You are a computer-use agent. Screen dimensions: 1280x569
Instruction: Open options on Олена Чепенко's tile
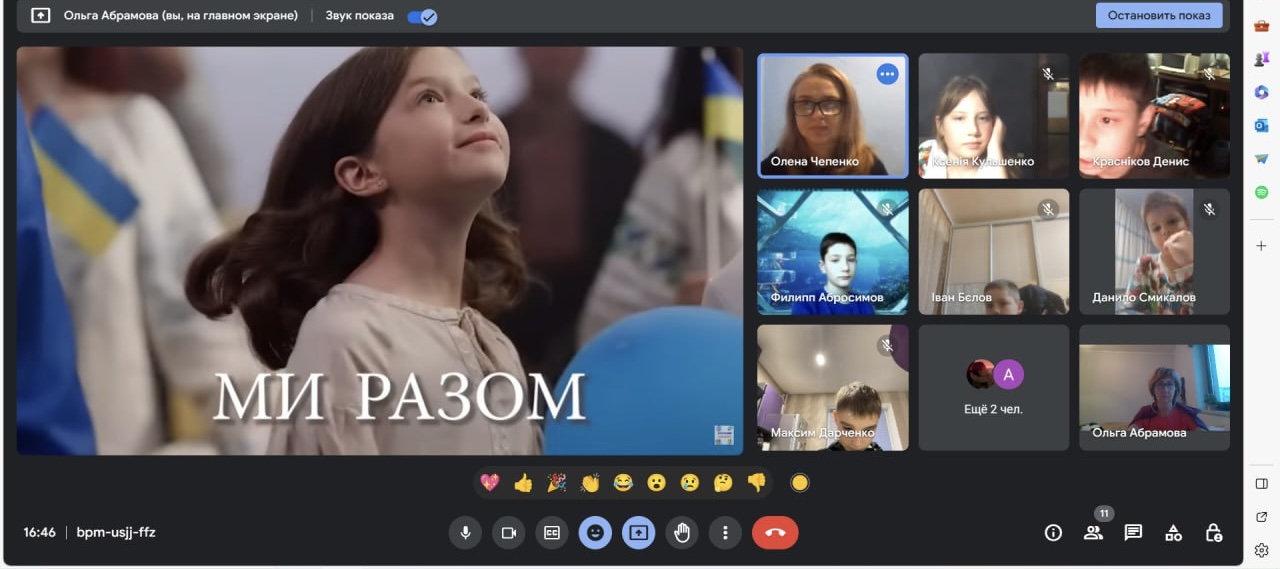point(887,74)
